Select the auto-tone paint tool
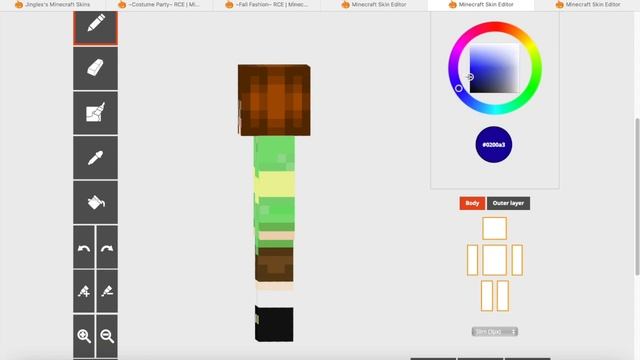This screenshot has width=640, height=360. pos(96,113)
